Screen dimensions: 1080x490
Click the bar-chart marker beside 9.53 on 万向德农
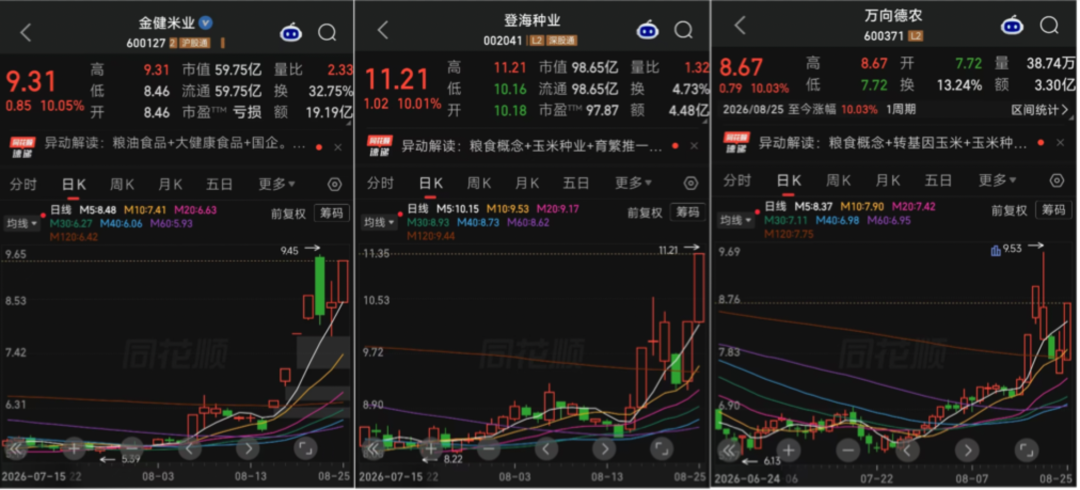[995, 251]
